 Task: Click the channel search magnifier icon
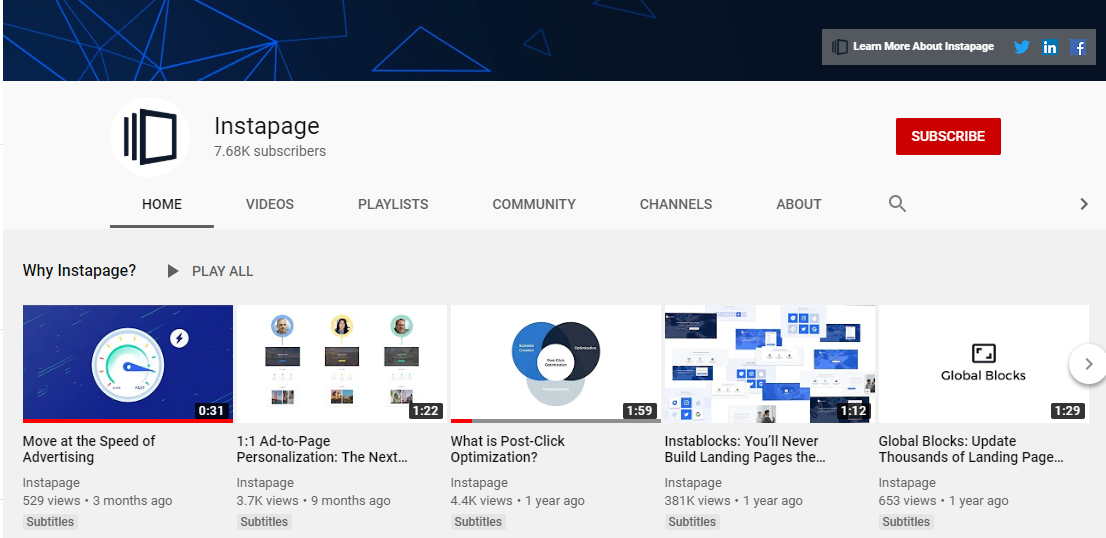pos(897,204)
